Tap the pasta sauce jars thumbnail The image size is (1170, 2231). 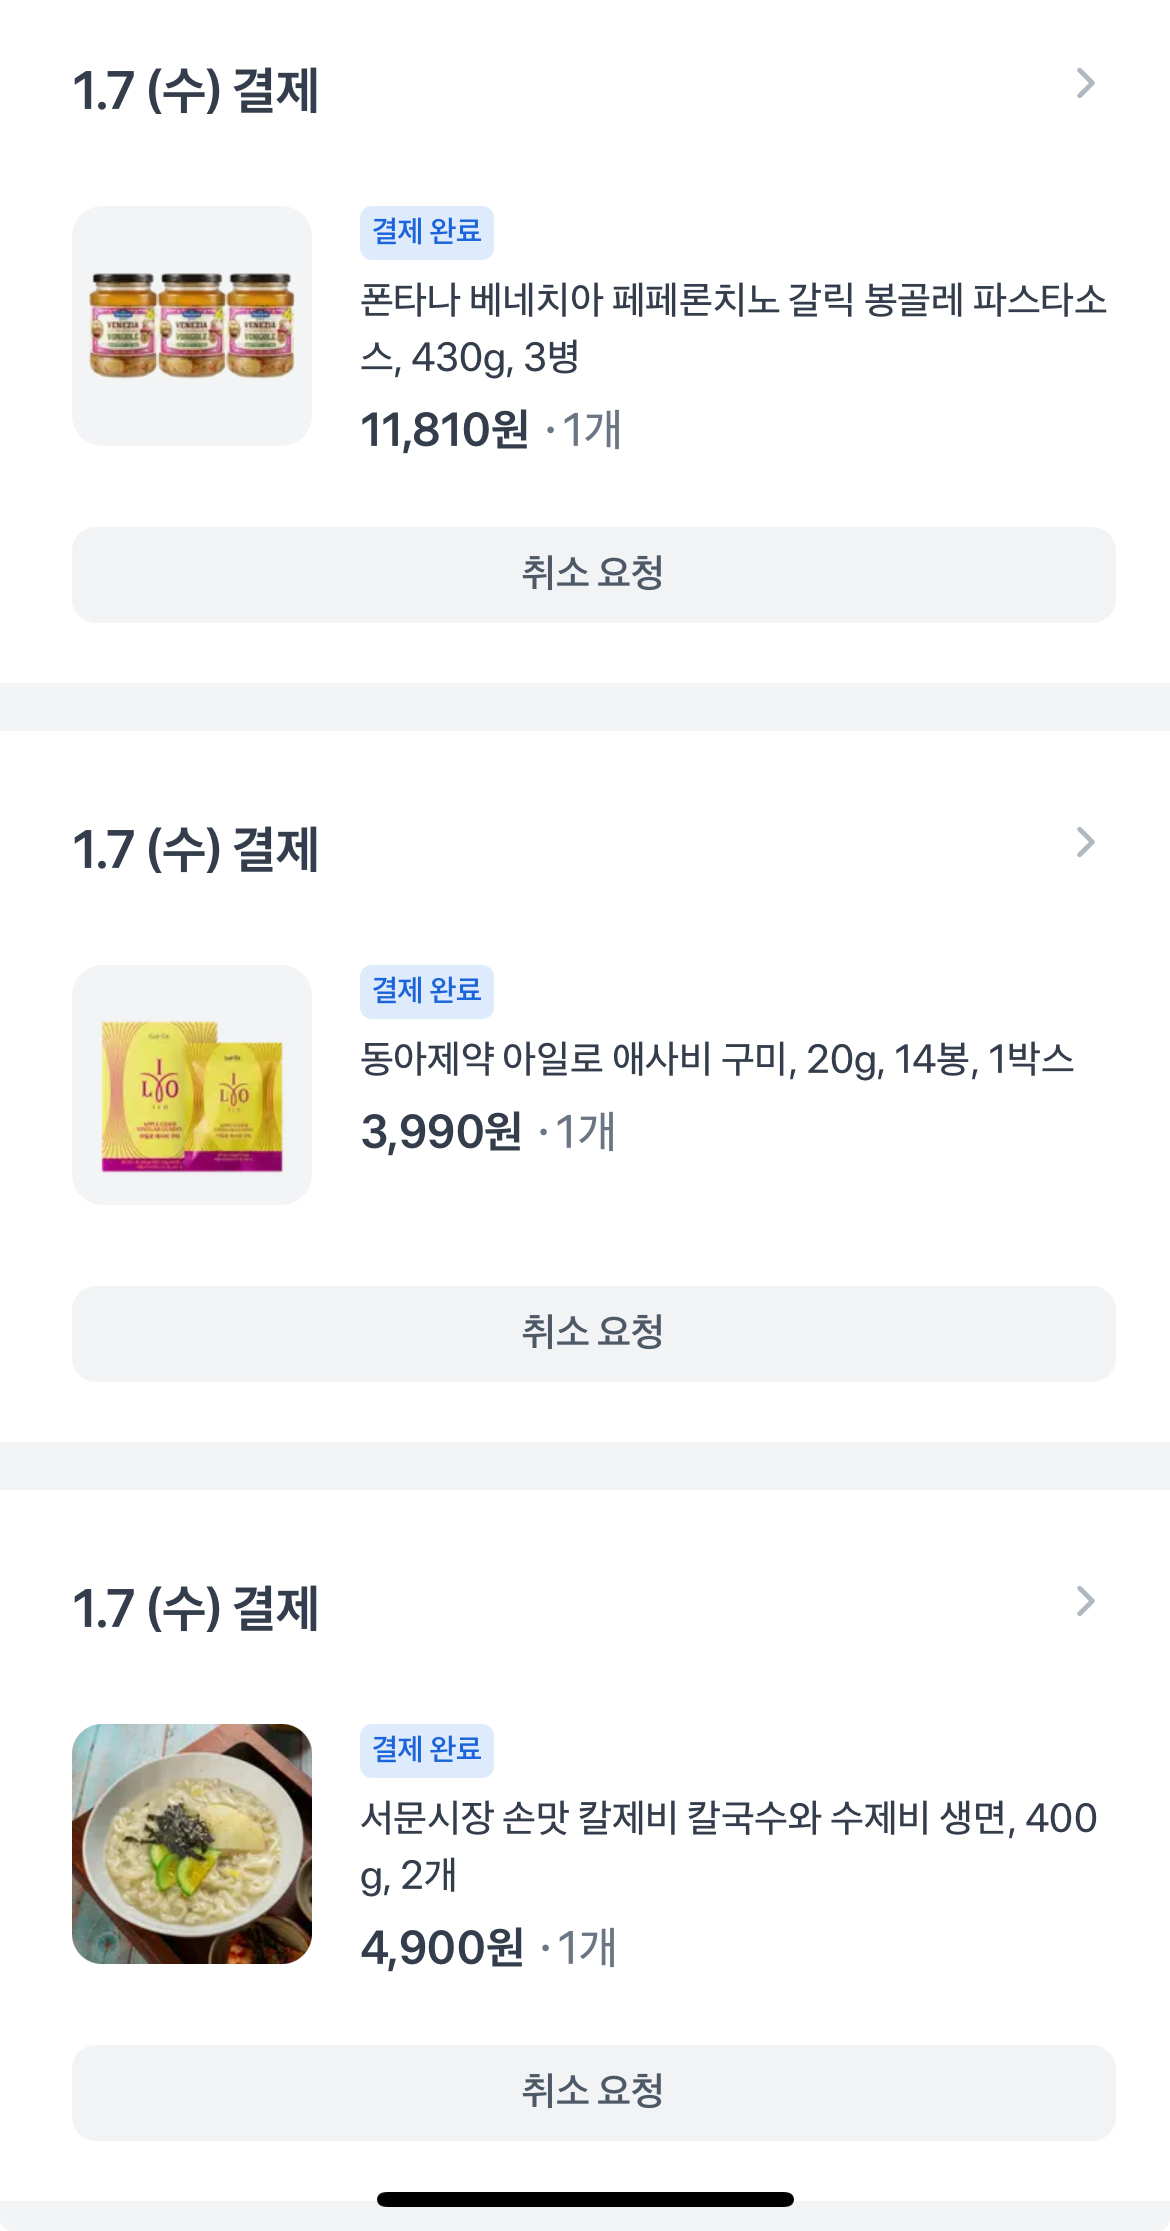tap(192, 326)
